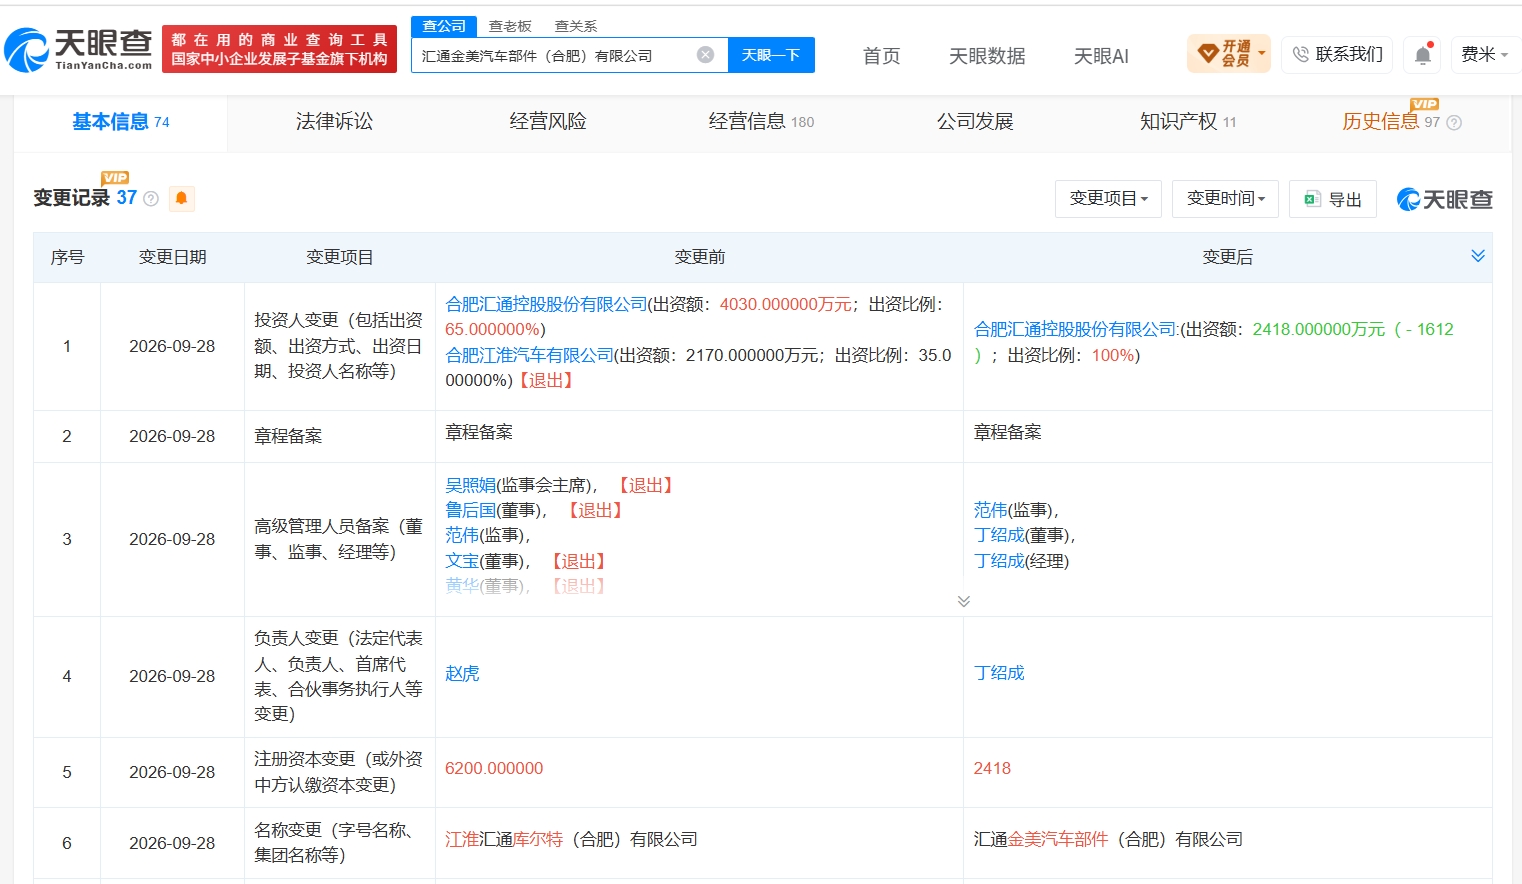1522x884 pixels.
Task: Open 天眼数据 in top navigation
Action: 987,56
